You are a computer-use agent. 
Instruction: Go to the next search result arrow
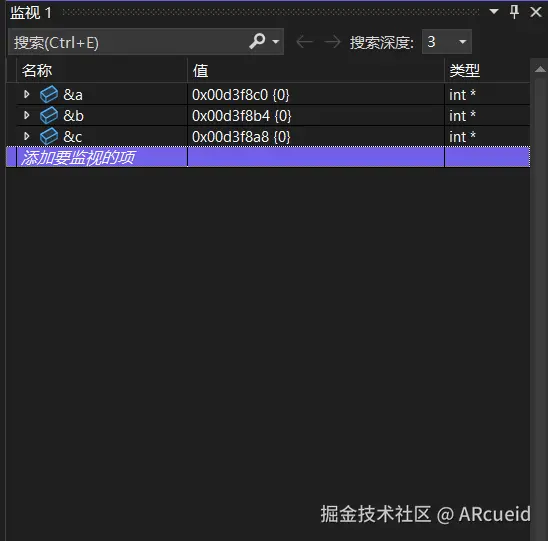point(332,42)
